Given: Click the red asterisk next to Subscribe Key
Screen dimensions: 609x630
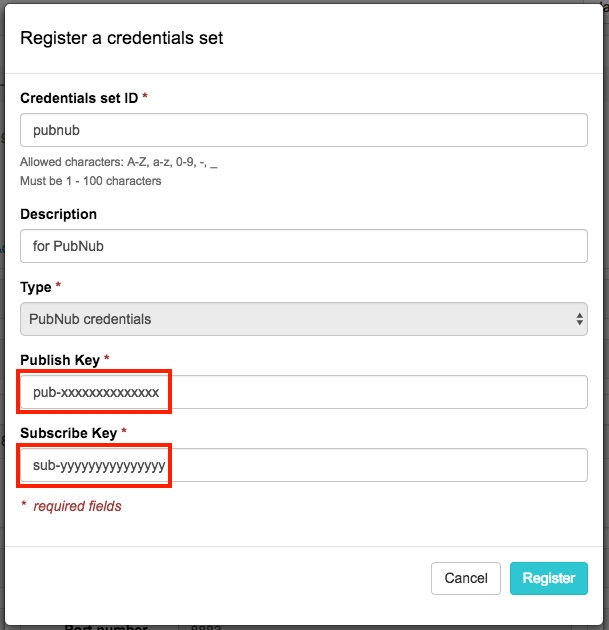Looking at the screenshot, I should [124, 433].
